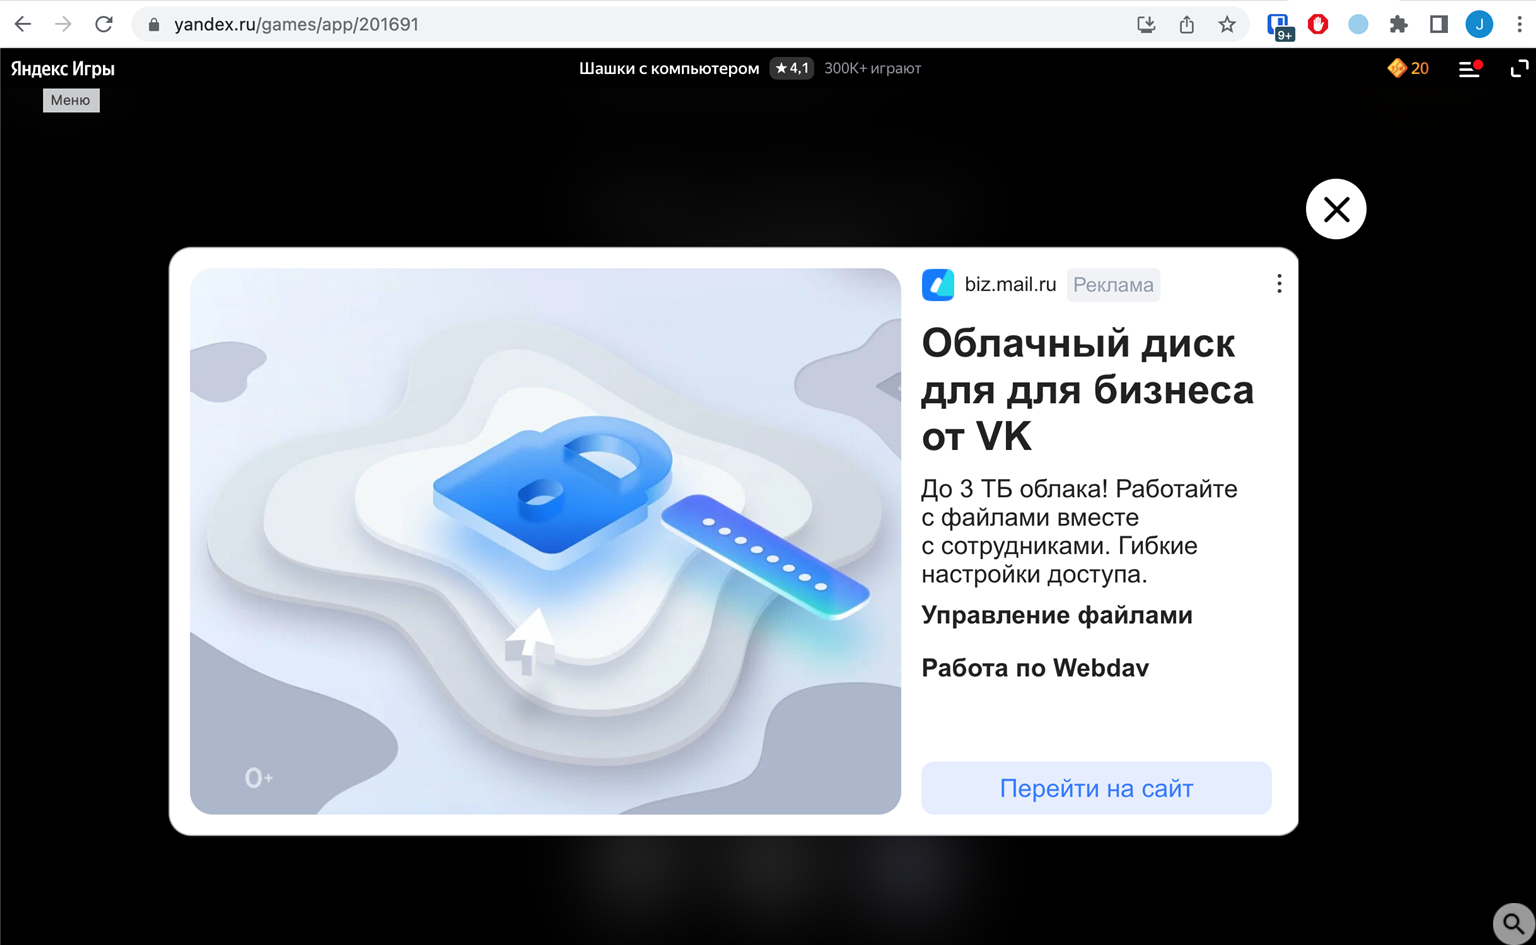Image resolution: width=1536 pixels, height=945 pixels.
Task: Bookmark this page with the star icon
Action: 1227,24
